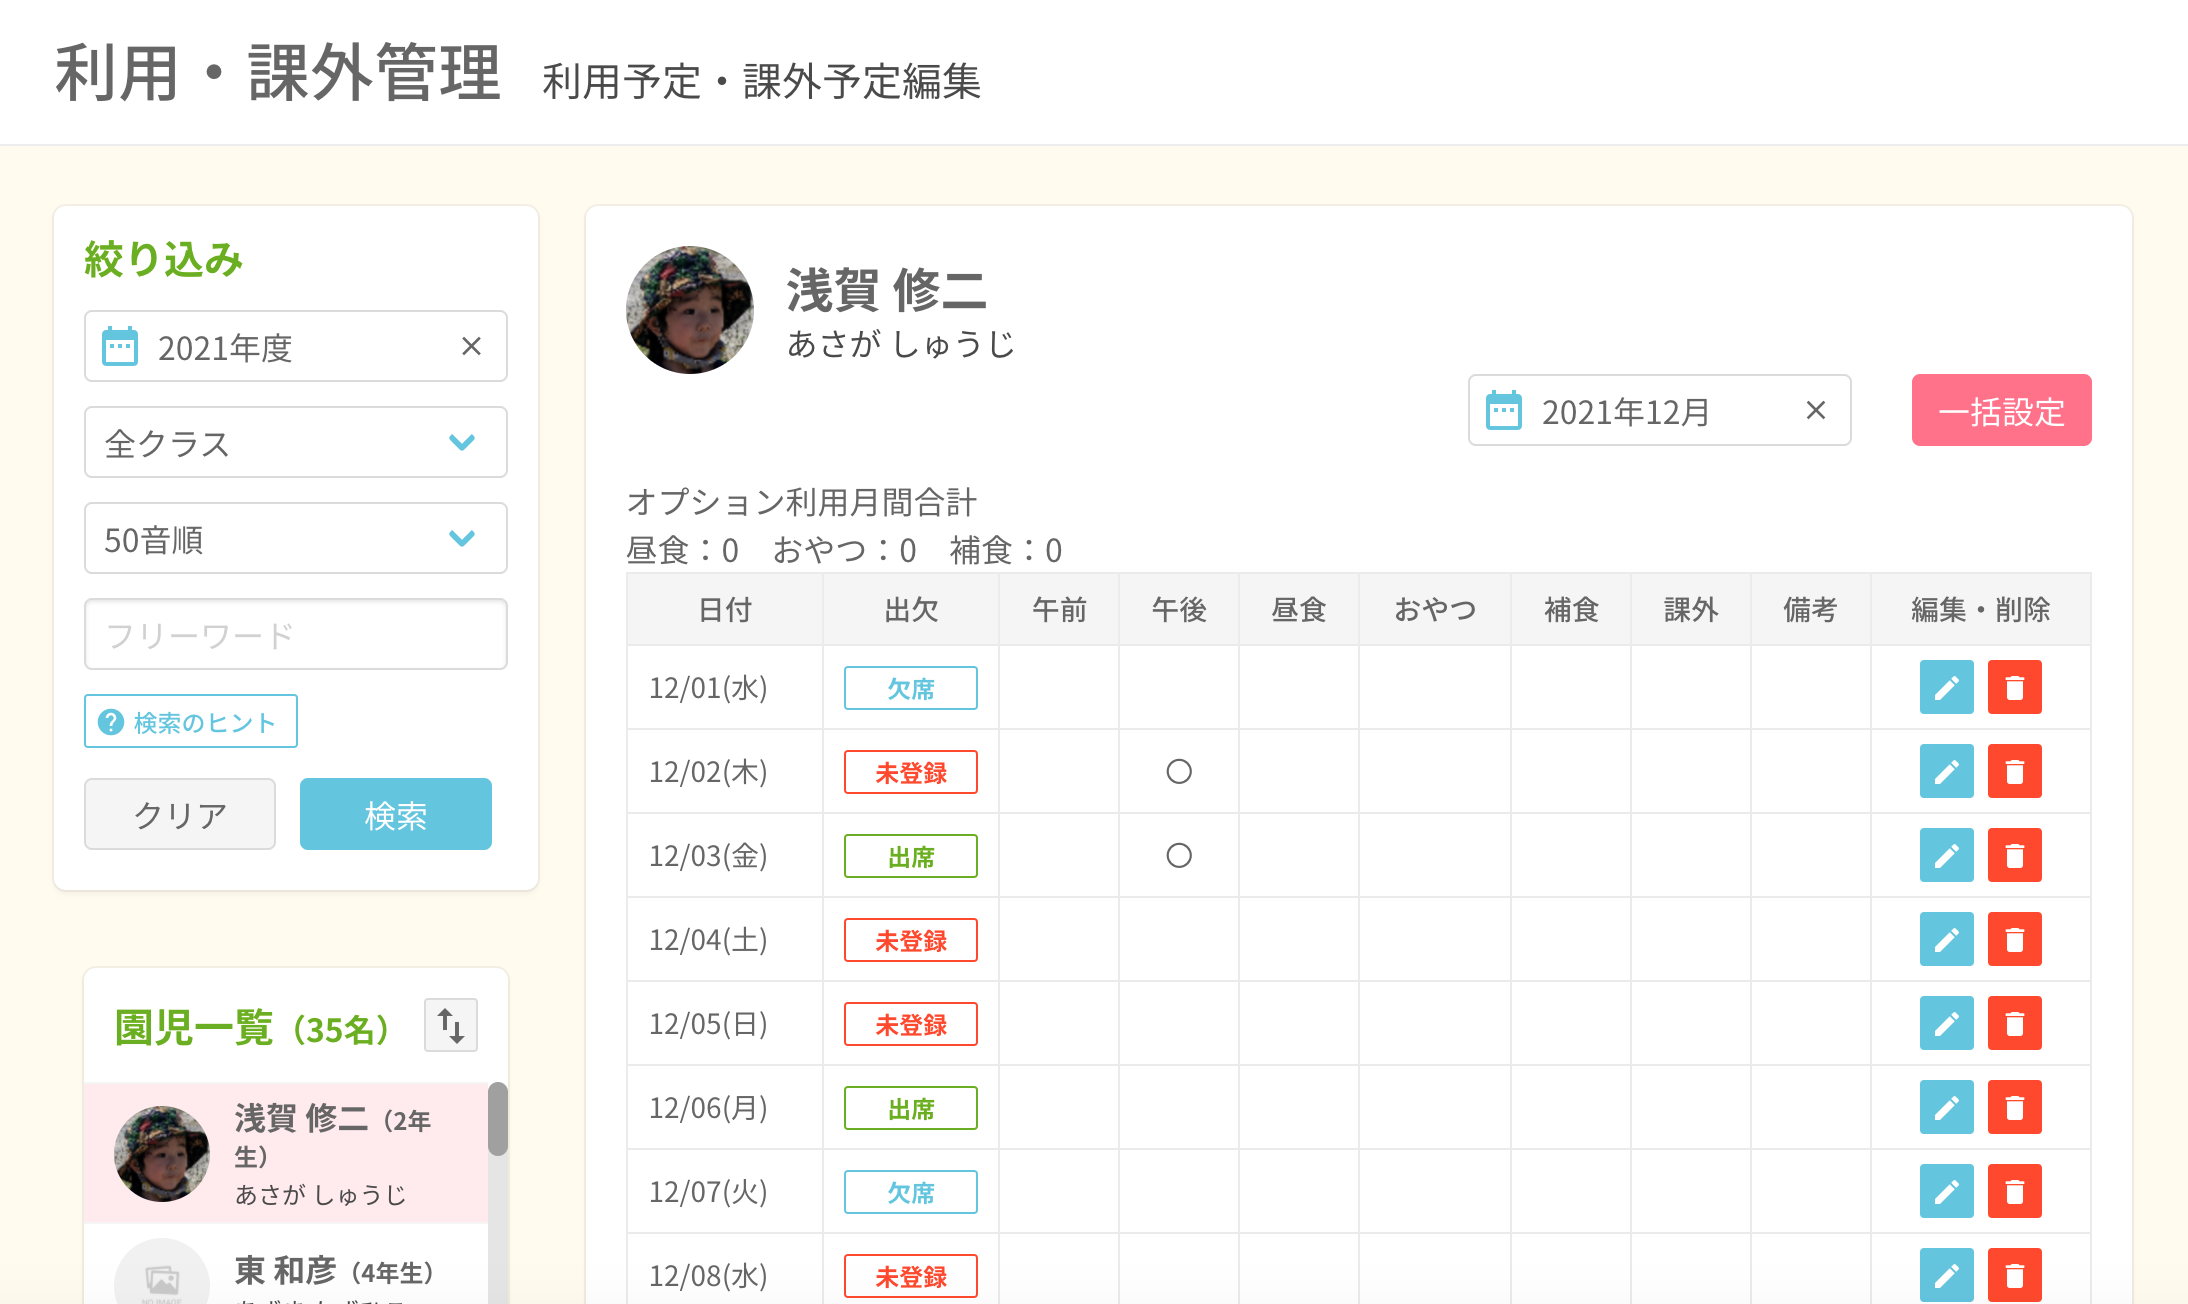
Task: Edit the 12/05(日) row with pencil icon
Action: [1946, 1023]
